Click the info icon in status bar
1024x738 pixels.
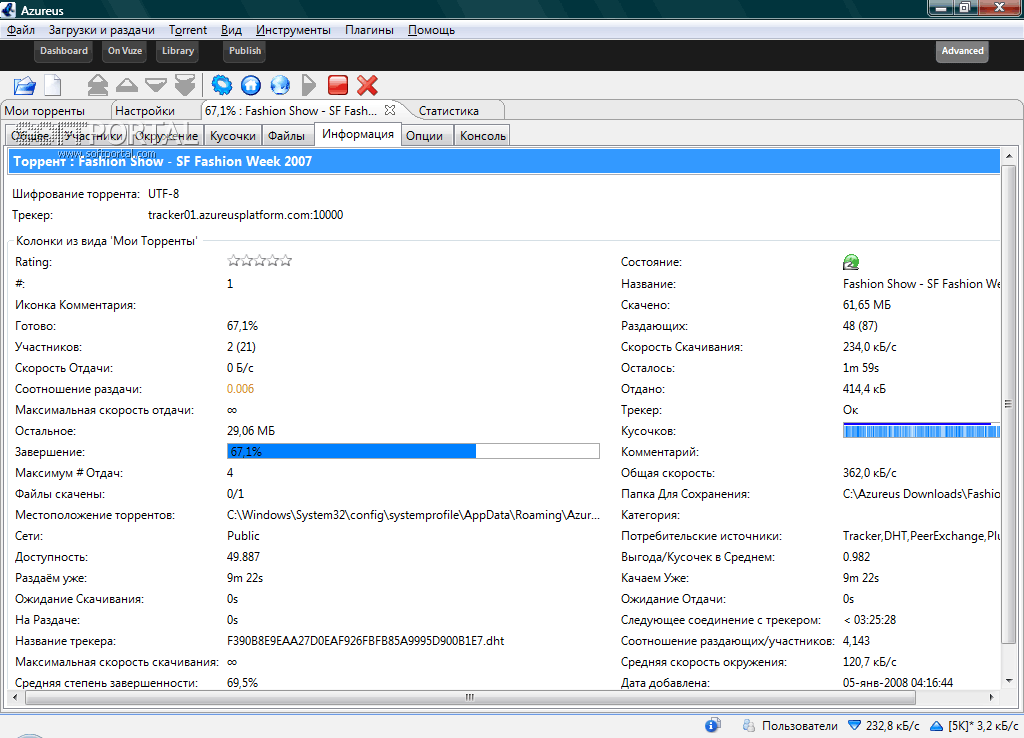pos(712,725)
